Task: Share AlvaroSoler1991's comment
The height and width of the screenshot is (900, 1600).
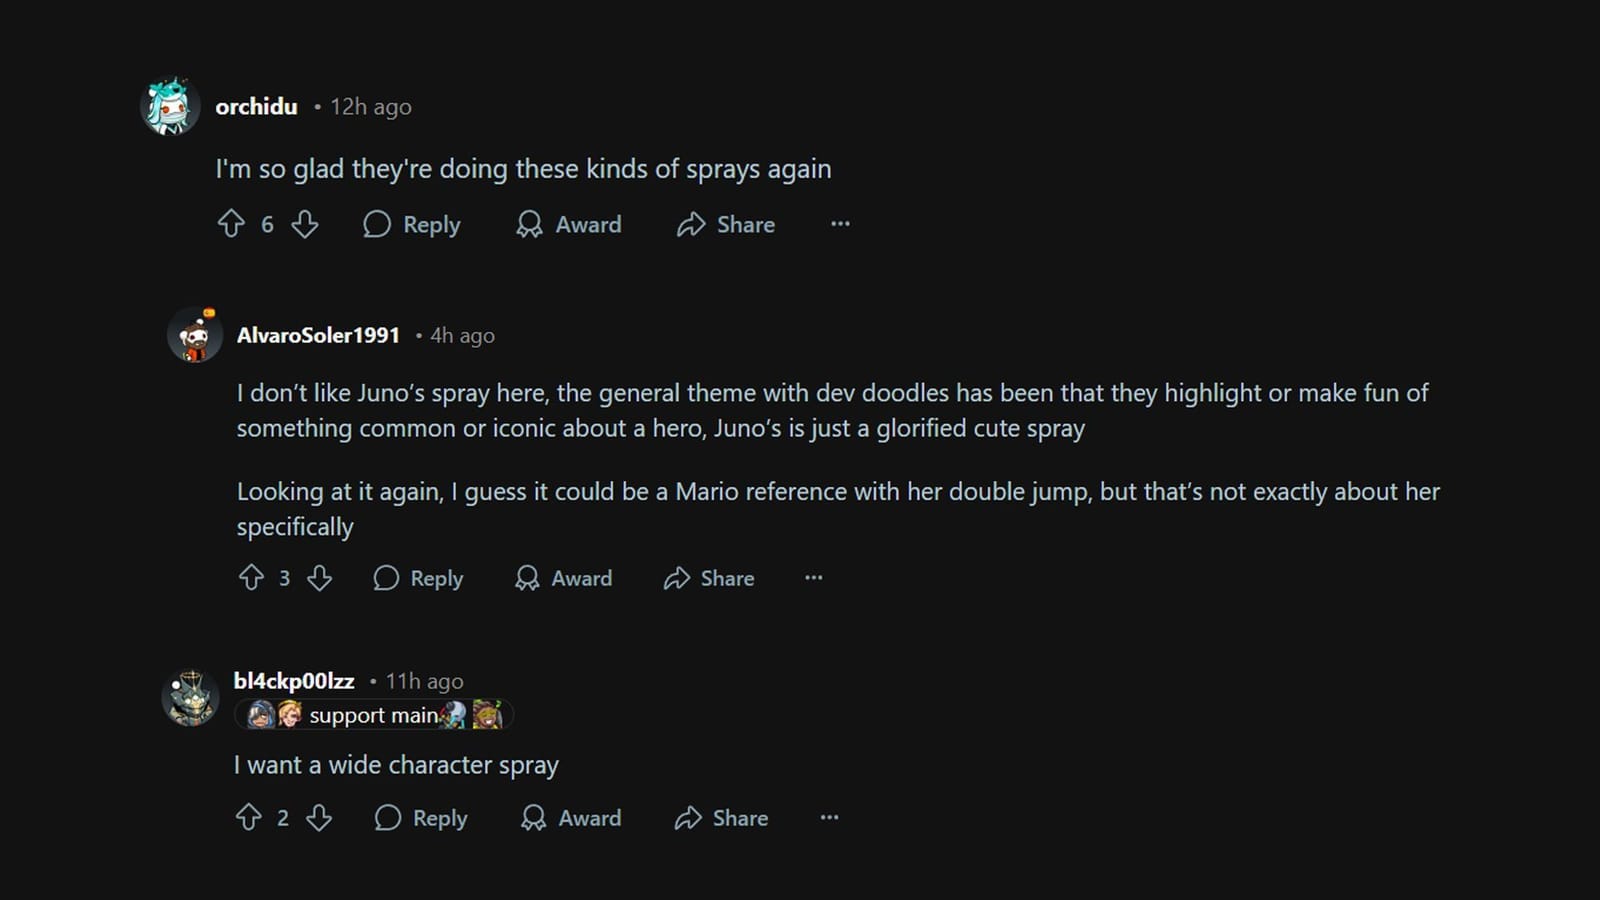Action: pos(709,578)
